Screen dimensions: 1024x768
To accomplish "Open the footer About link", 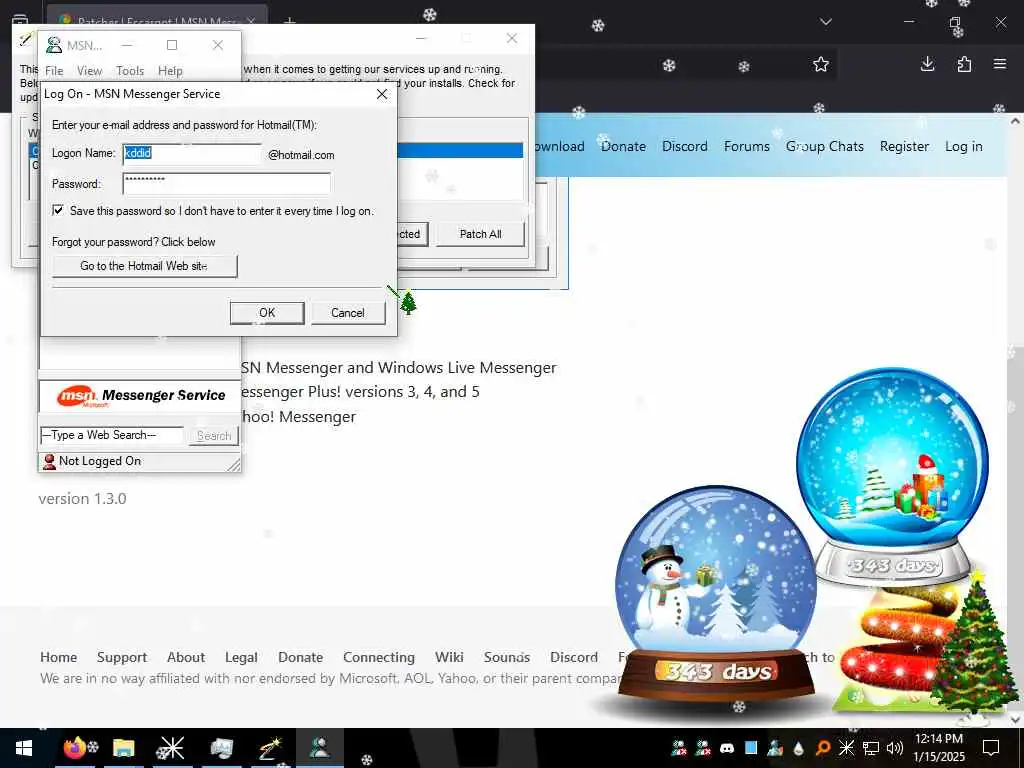I will point(185,657).
